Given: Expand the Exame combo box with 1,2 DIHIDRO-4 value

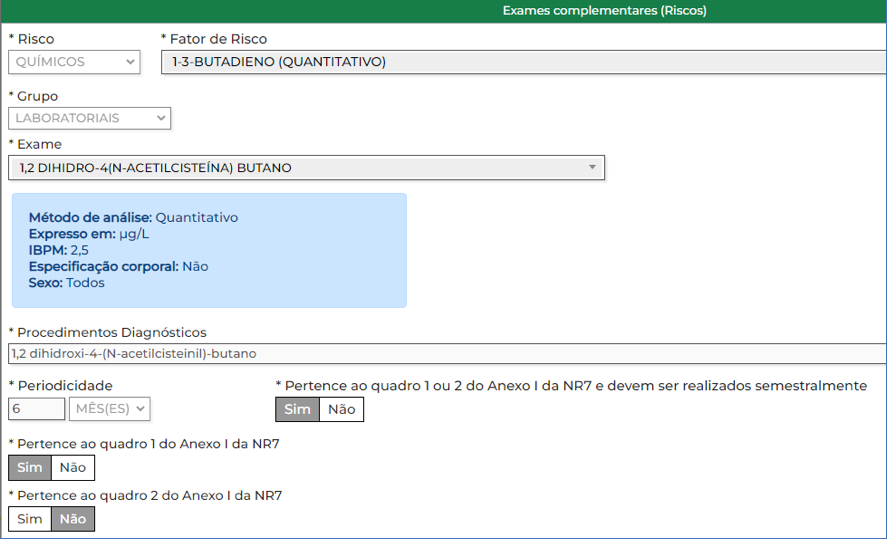Looking at the screenshot, I should pyautogui.click(x=306, y=168).
